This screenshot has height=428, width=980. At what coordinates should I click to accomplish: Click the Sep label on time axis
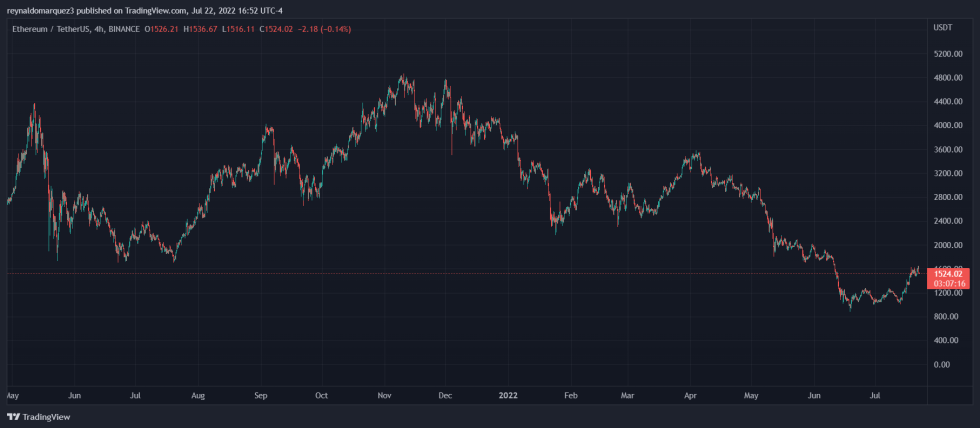pos(261,395)
